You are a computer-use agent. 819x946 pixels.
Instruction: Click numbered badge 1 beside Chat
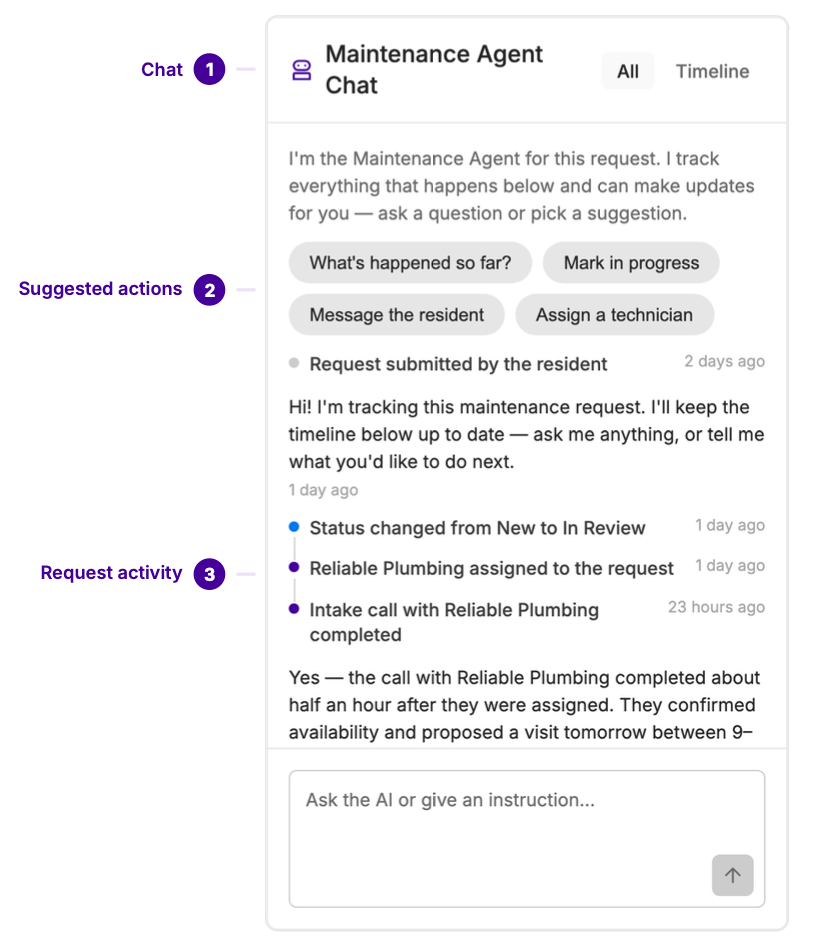[x=209, y=69]
